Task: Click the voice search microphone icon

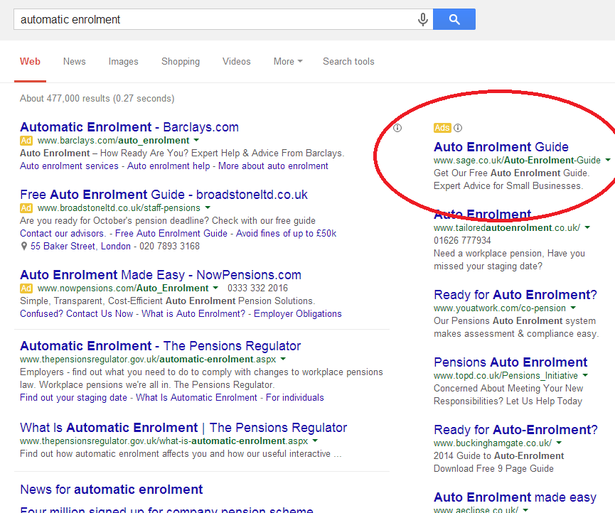Action: pyautogui.click(x=422, y=19)
